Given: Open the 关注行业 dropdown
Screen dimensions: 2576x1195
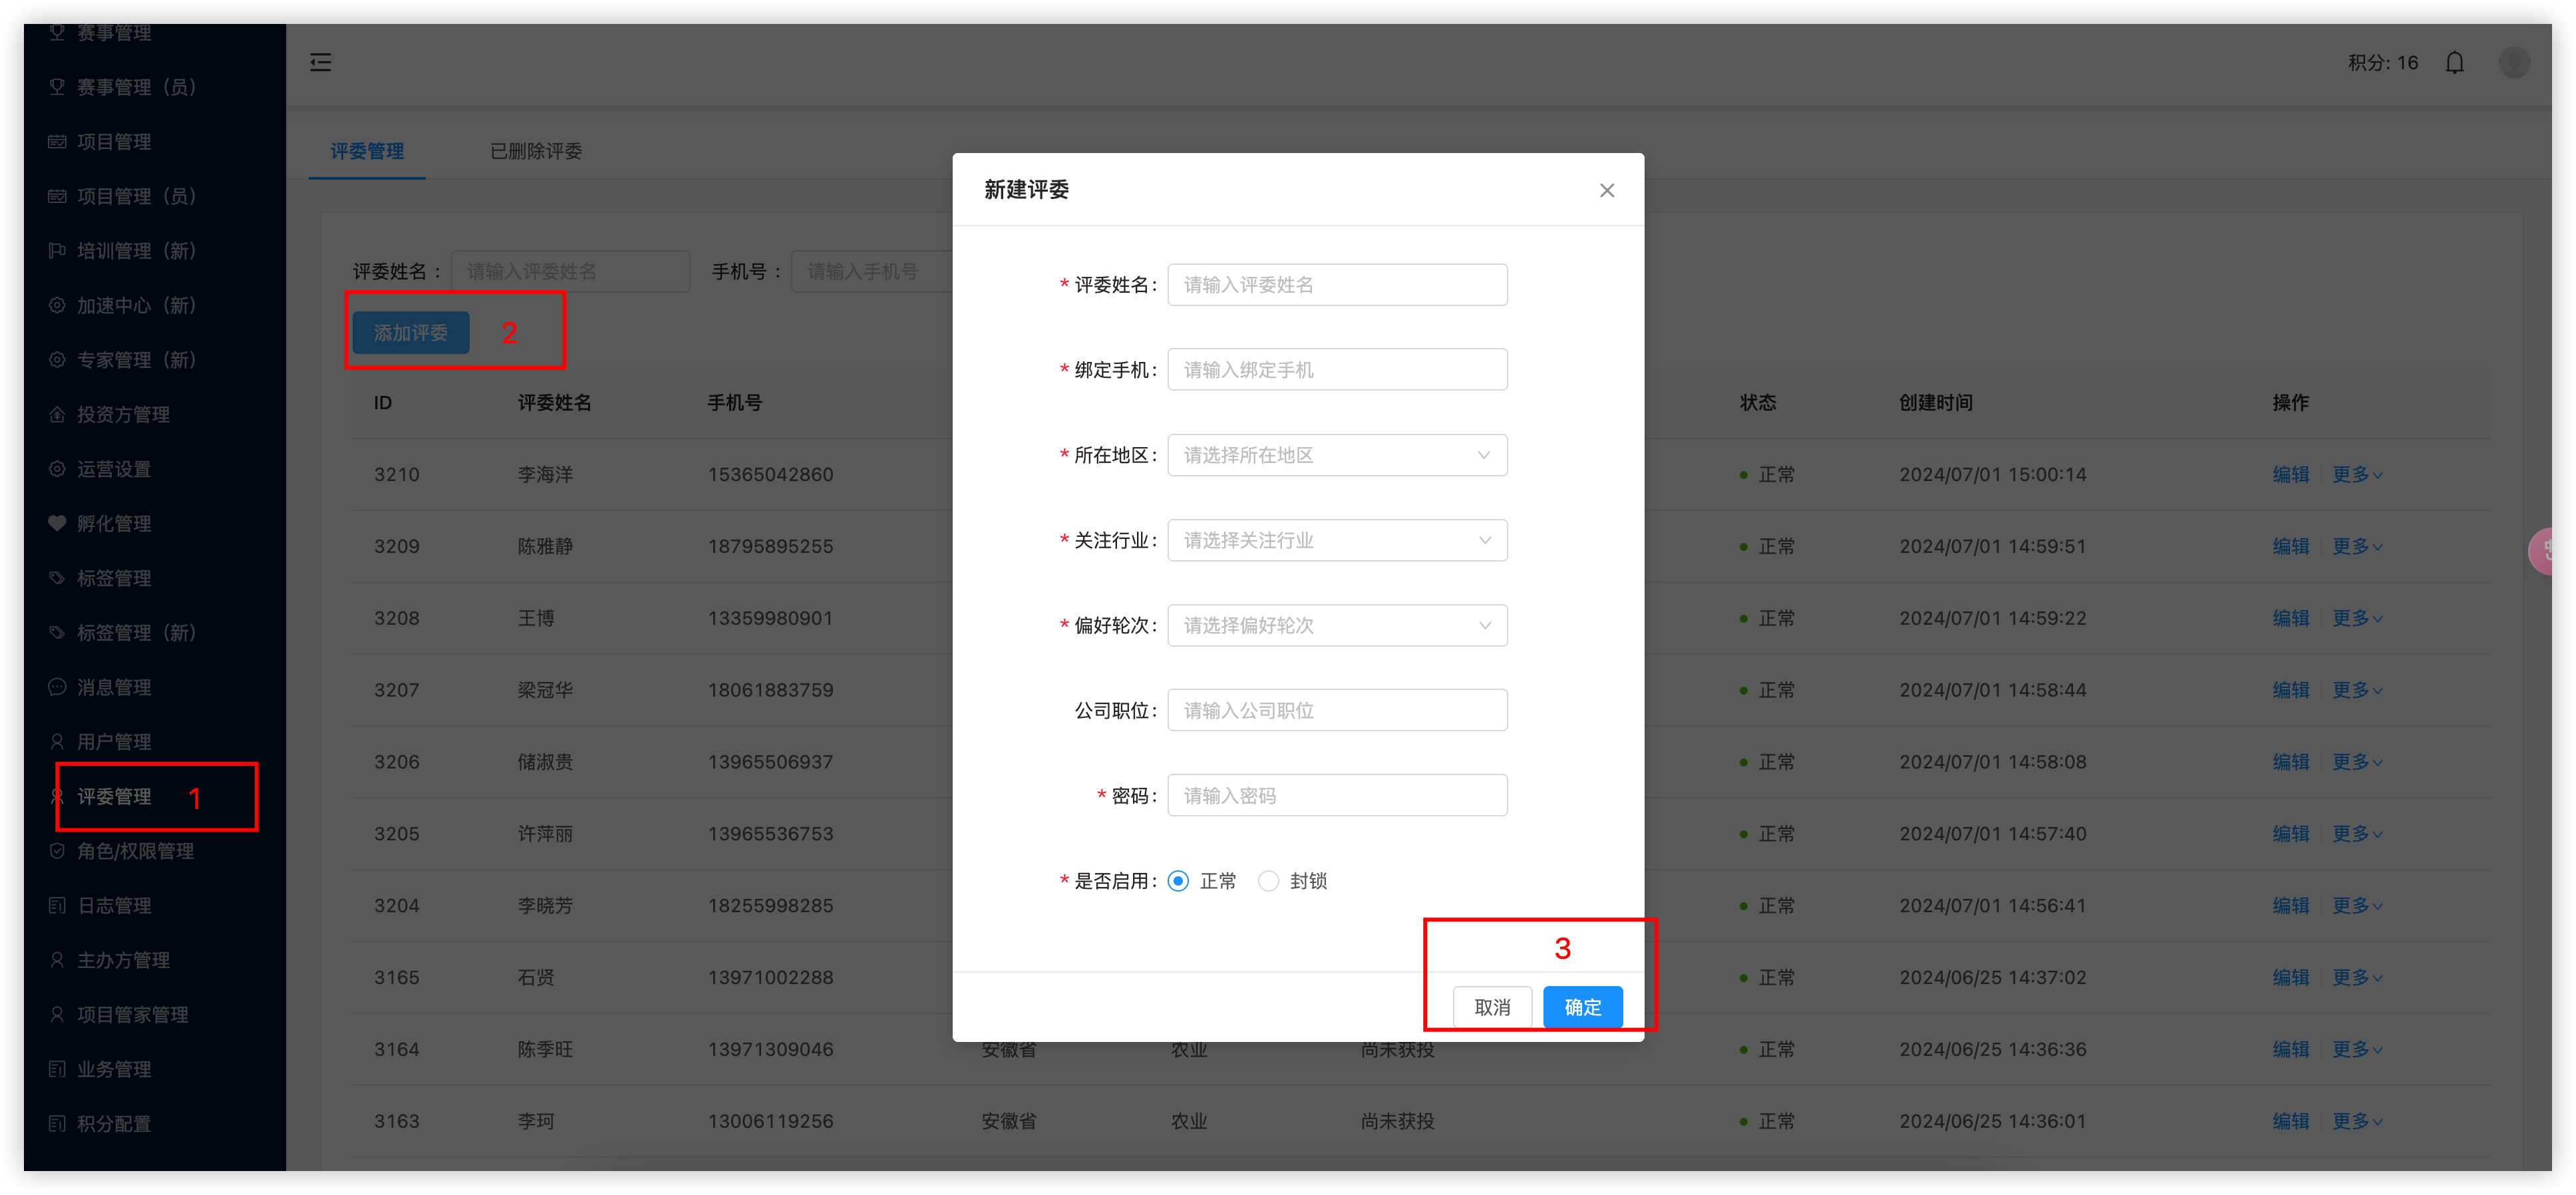Looking at the screenshot, I should 1337,540.
